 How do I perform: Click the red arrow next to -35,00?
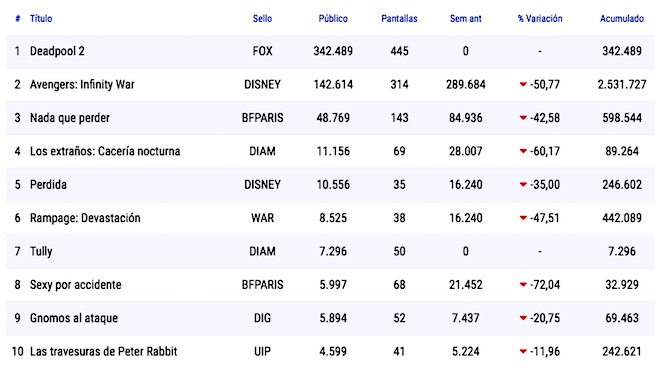(x=523, y=185)
